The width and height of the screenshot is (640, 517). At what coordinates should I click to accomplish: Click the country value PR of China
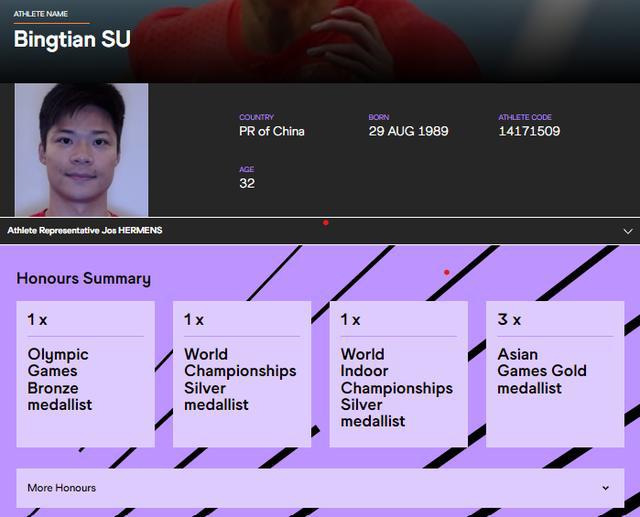(272, 131)
